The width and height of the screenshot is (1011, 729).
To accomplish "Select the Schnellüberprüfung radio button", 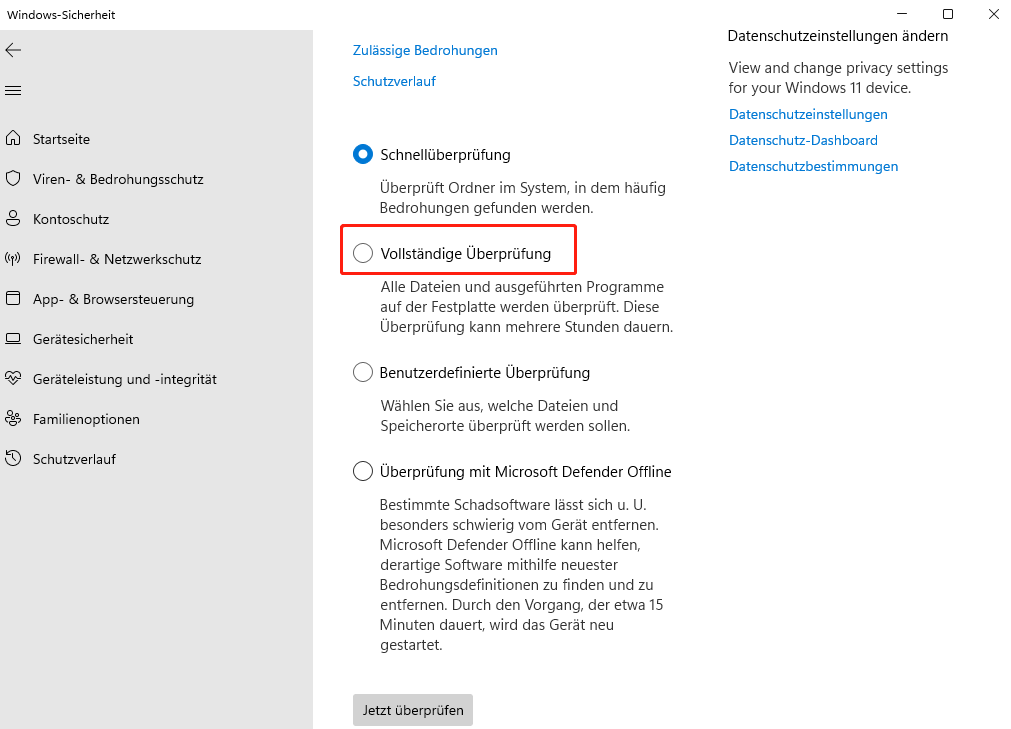I will (363, 155).
